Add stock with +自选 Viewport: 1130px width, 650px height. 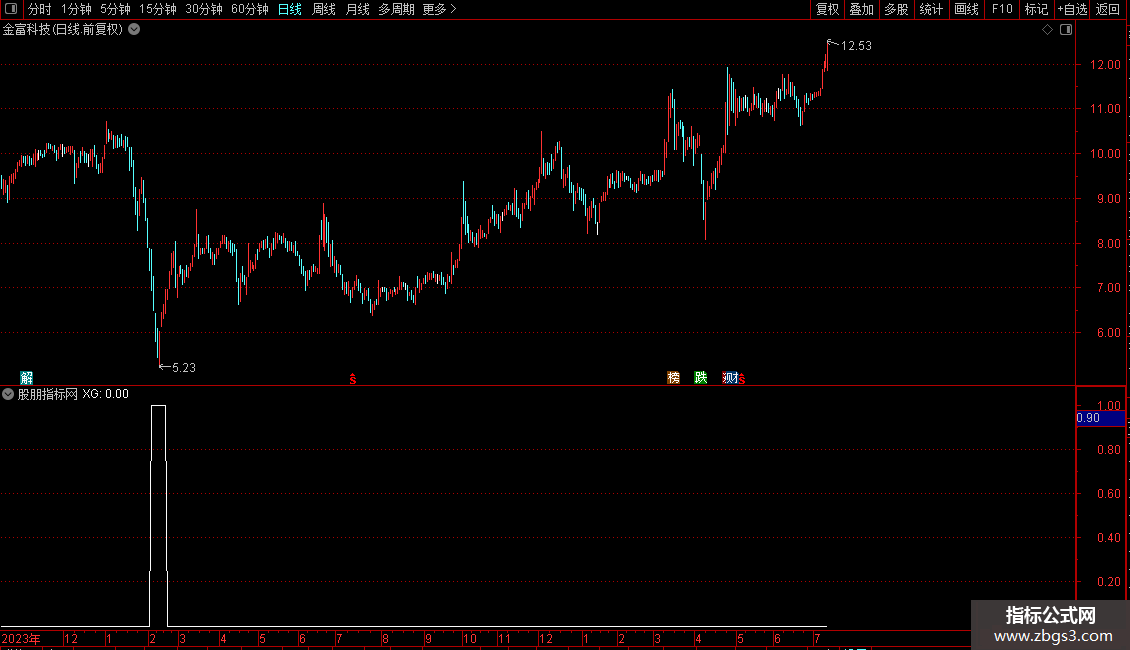[x=1072, y=9]
